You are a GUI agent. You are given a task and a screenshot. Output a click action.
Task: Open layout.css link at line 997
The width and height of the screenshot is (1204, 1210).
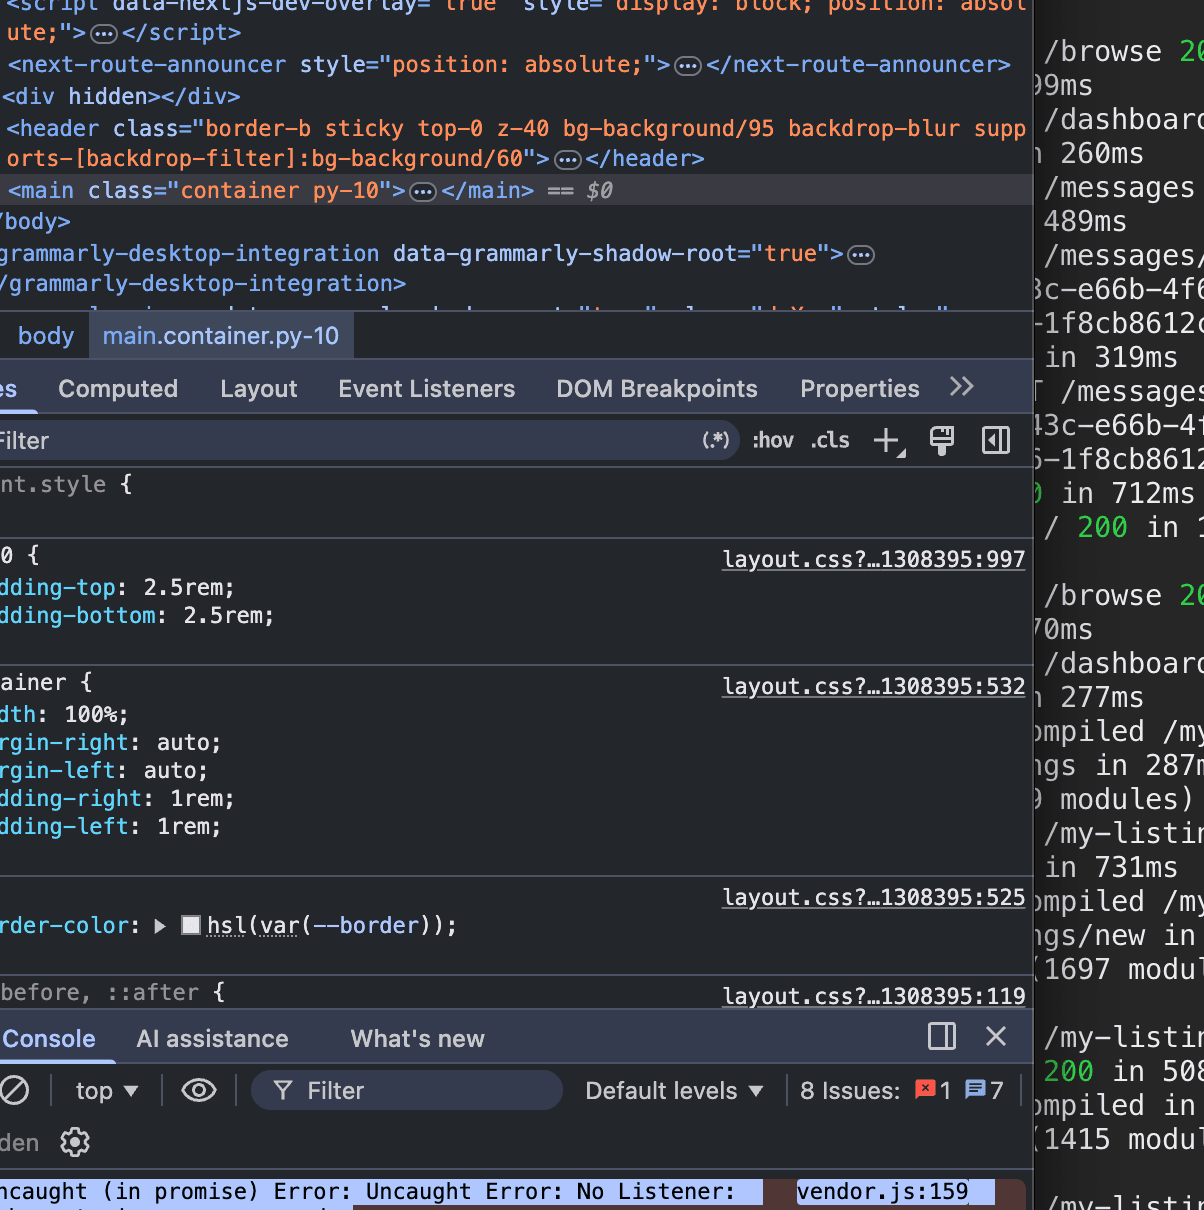click(874, 560)
